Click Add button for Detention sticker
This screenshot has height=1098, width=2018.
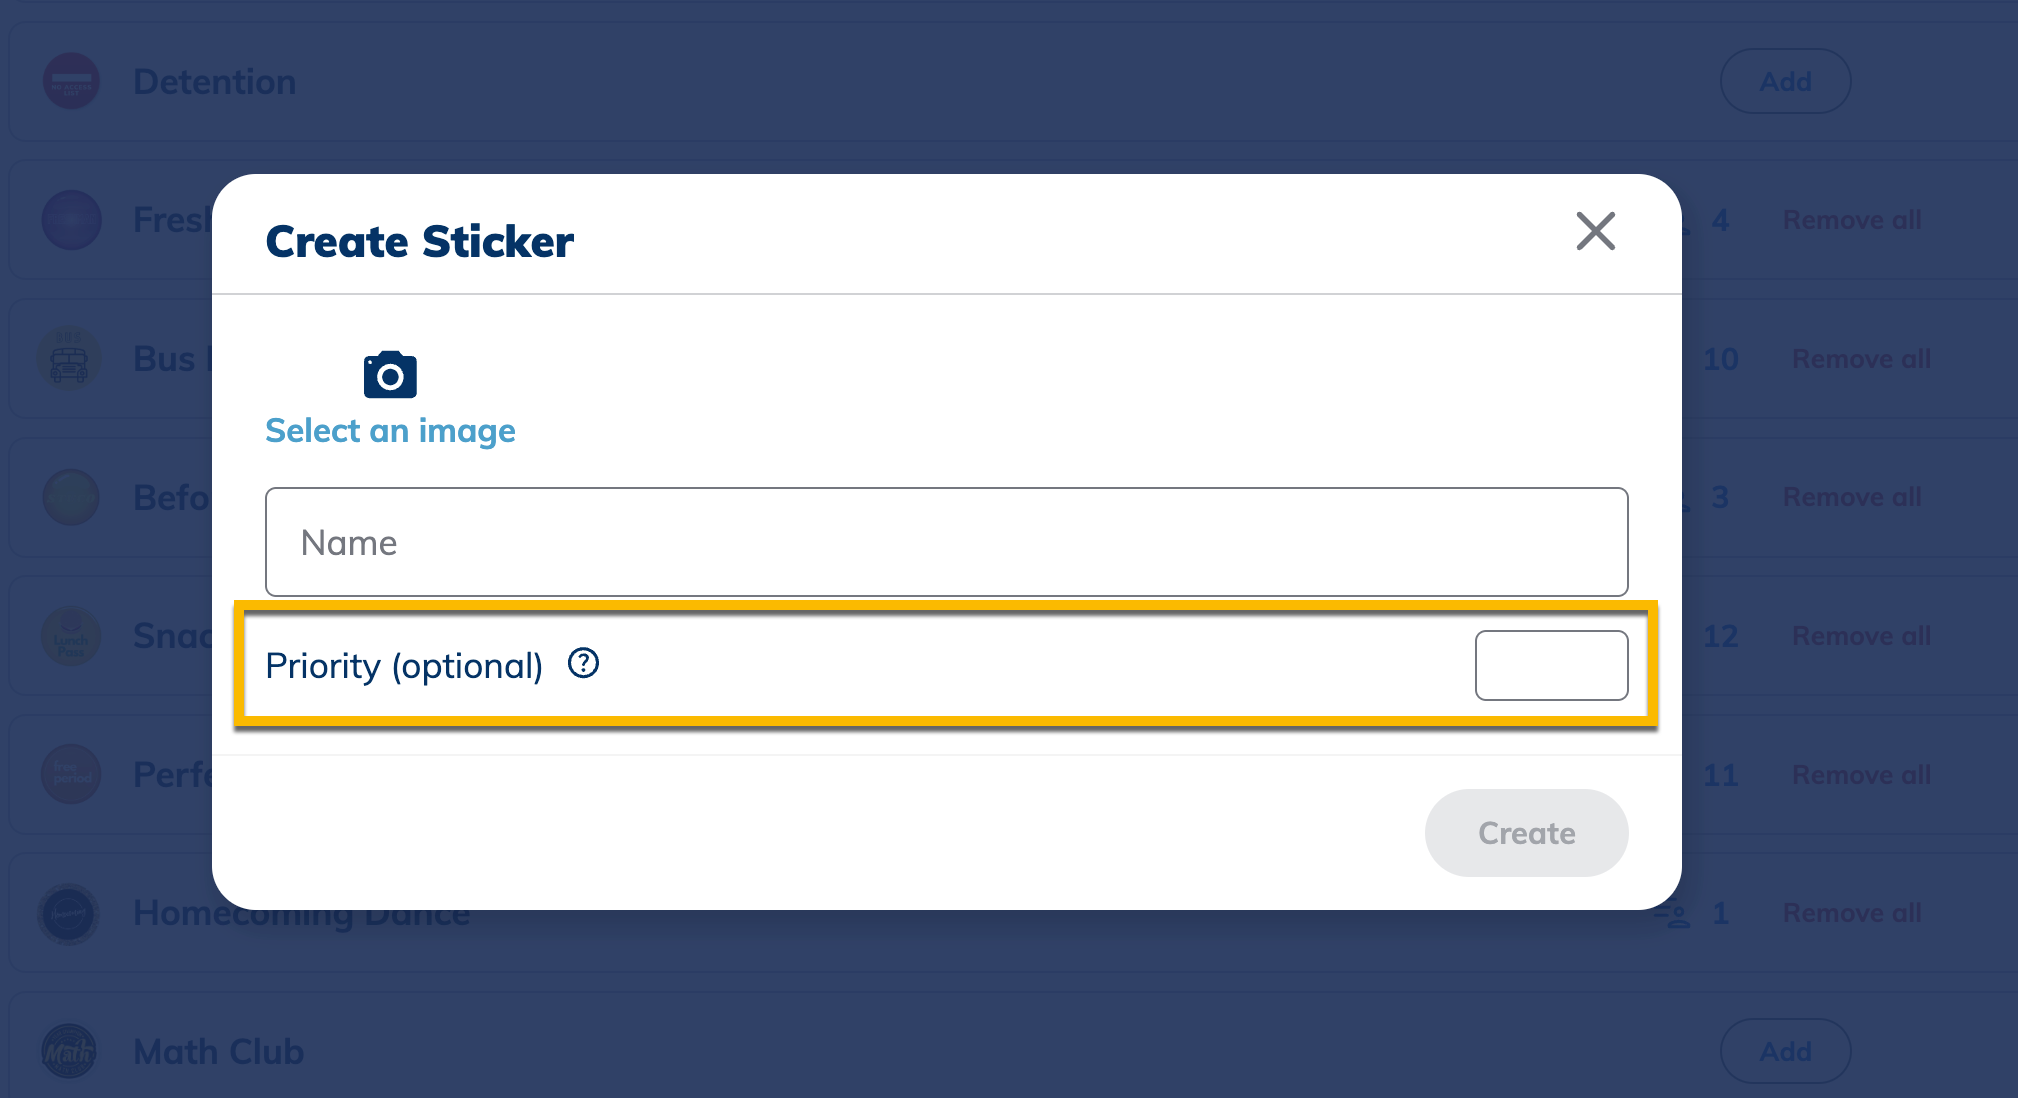1785,81
